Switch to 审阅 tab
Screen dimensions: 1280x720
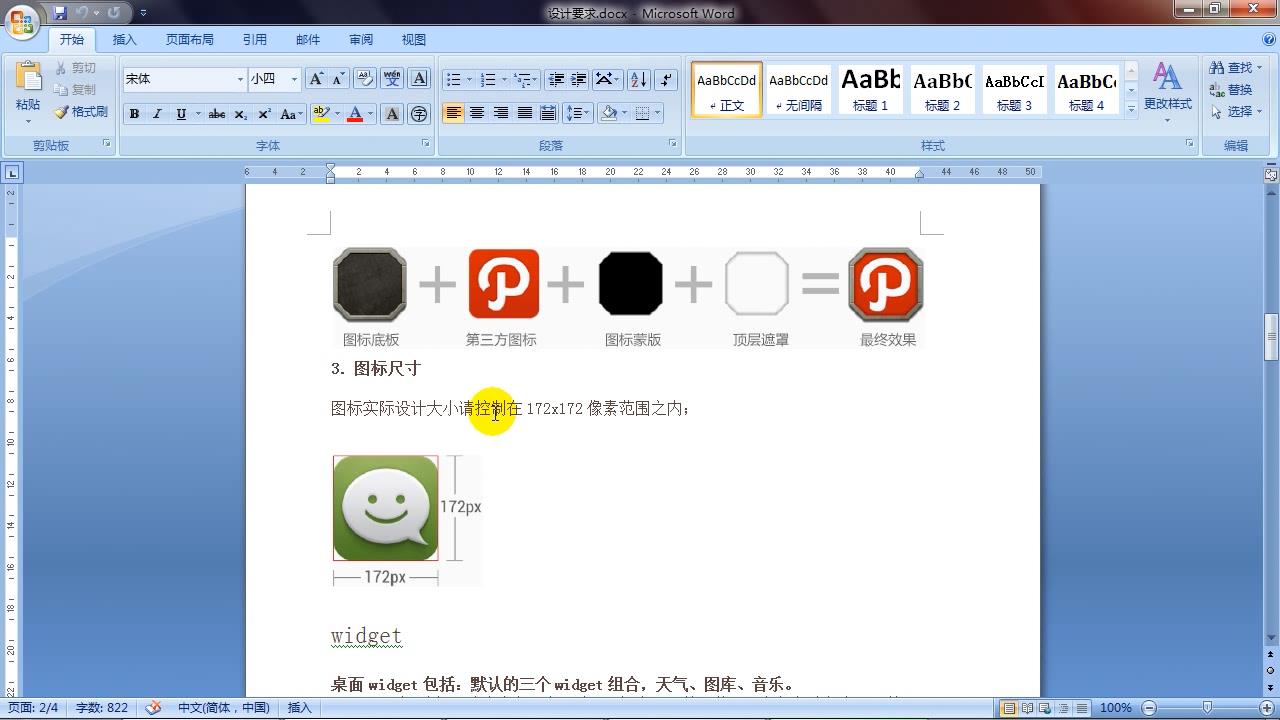361,40
